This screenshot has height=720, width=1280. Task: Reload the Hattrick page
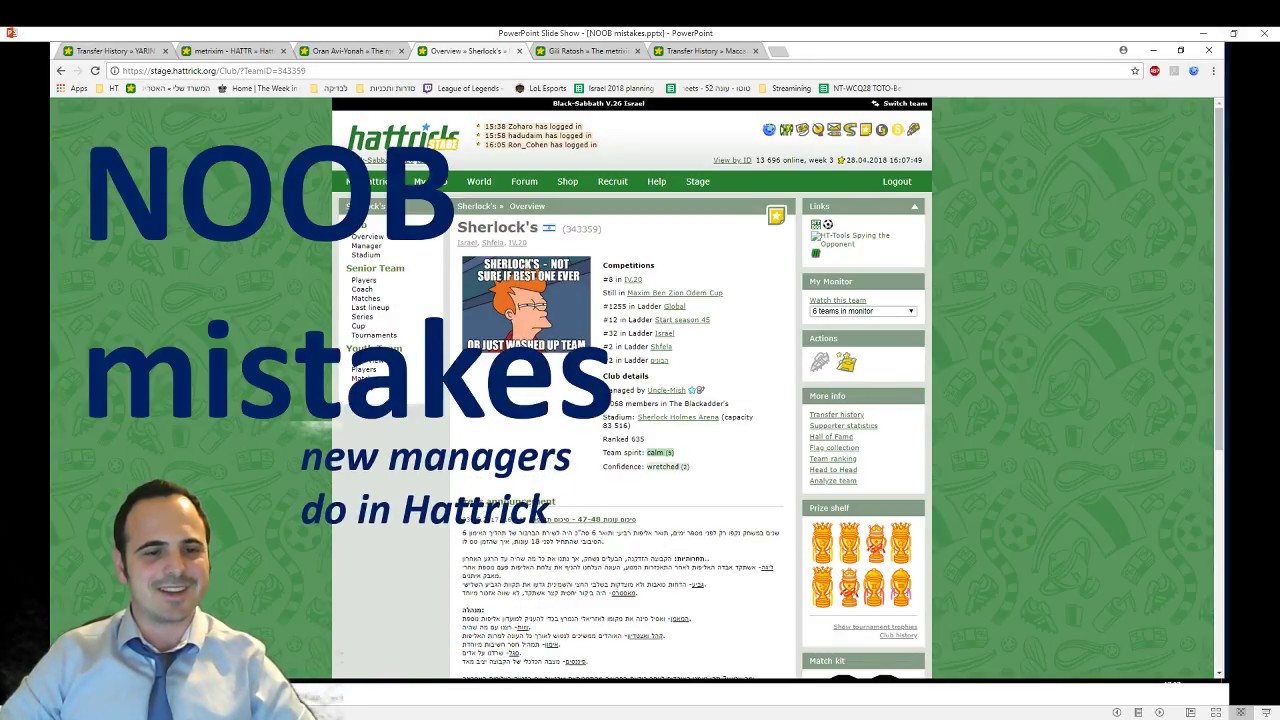(95, 71)
